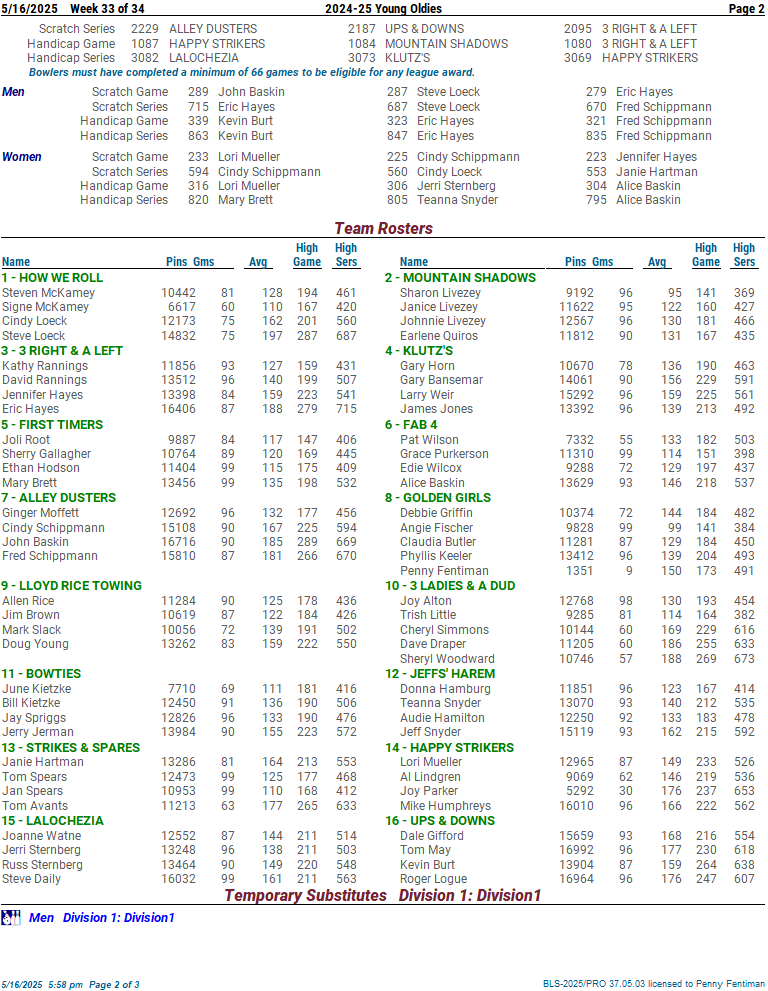Click the 'BLS-2025/PRO' license footer text
This screenshot has height=991, width=768.
[x=654, y=984]
